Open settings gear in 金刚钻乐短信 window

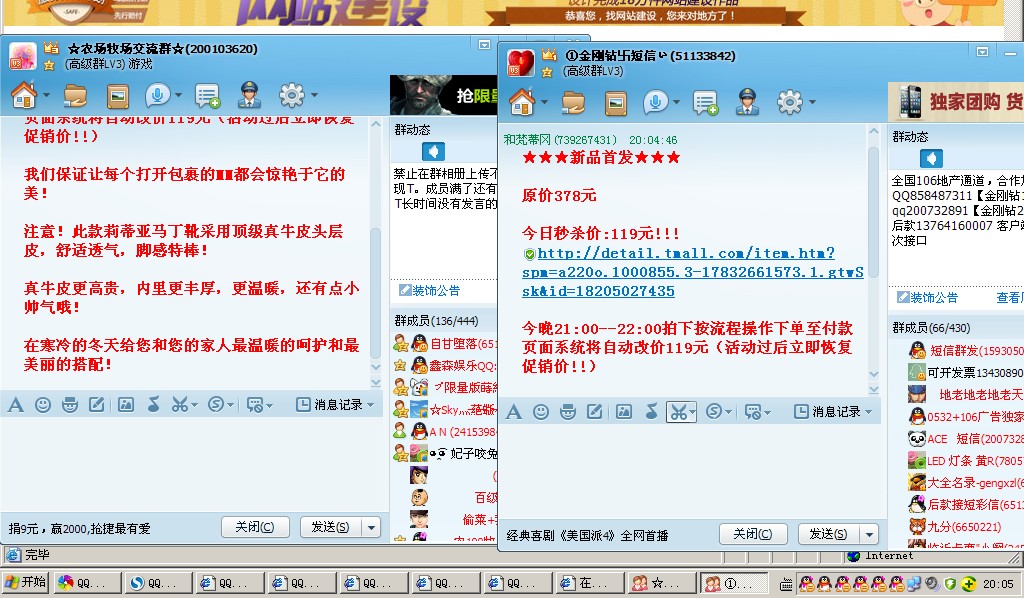point(790,102)
